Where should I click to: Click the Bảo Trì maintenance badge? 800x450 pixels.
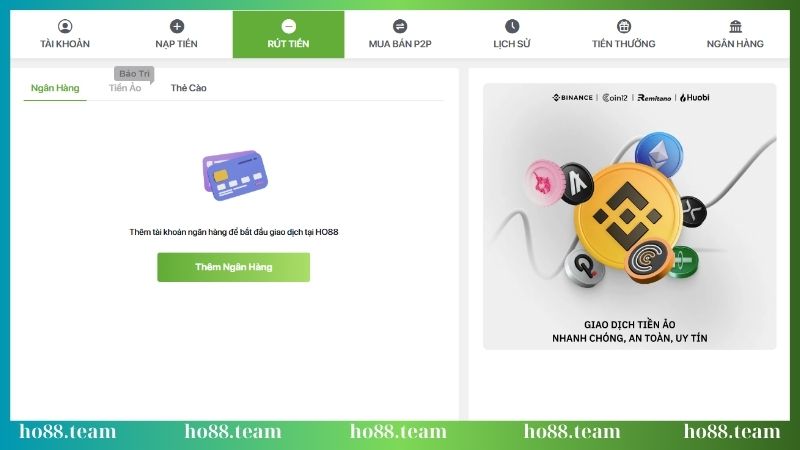coord(134,74)
